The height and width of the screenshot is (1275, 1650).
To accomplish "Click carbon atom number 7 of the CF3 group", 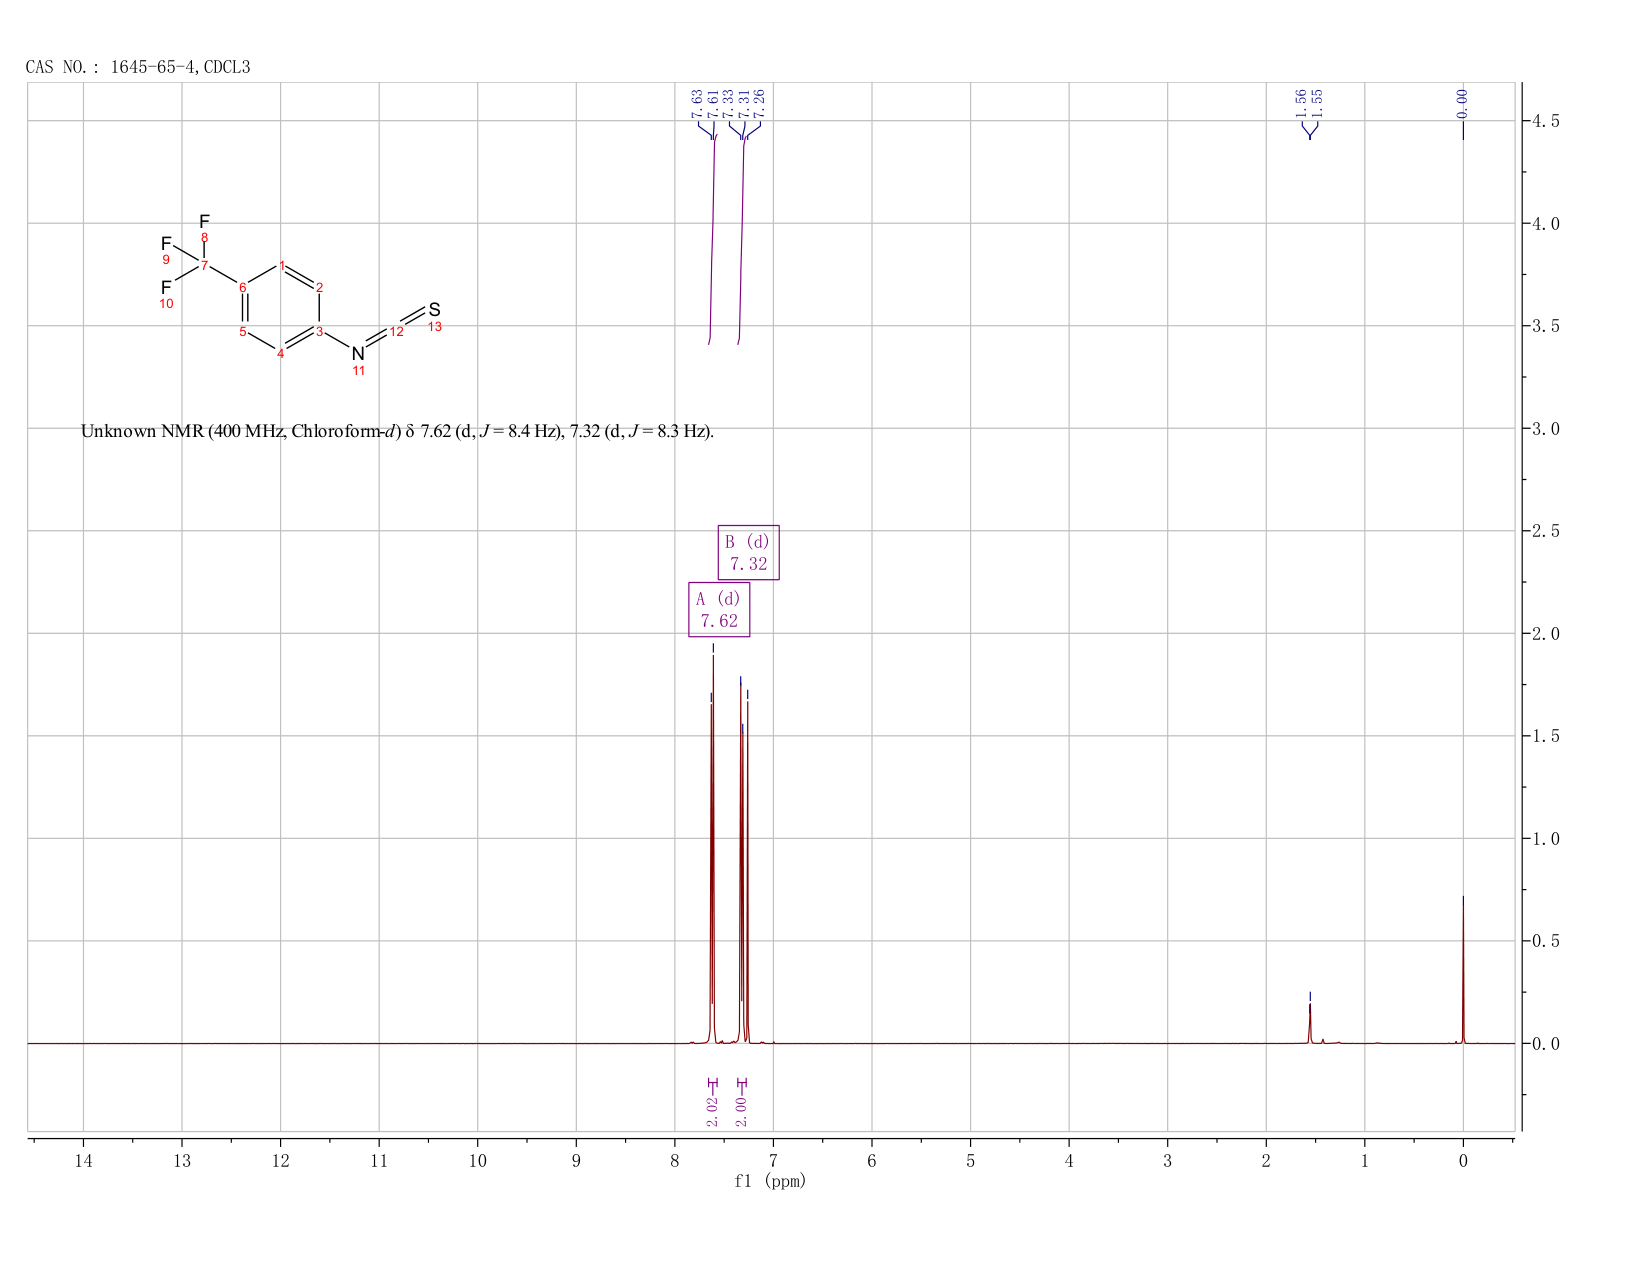I will 204,265.
